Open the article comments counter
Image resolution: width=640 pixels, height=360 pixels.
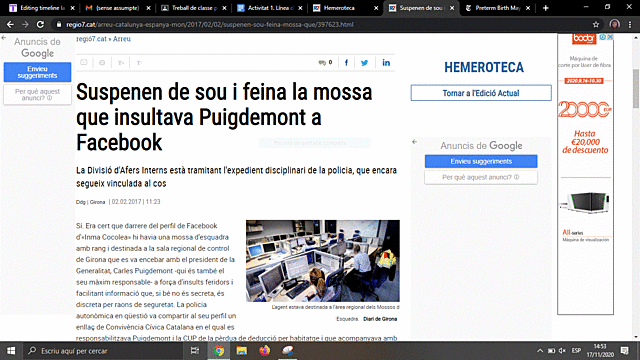click(325, 62)
